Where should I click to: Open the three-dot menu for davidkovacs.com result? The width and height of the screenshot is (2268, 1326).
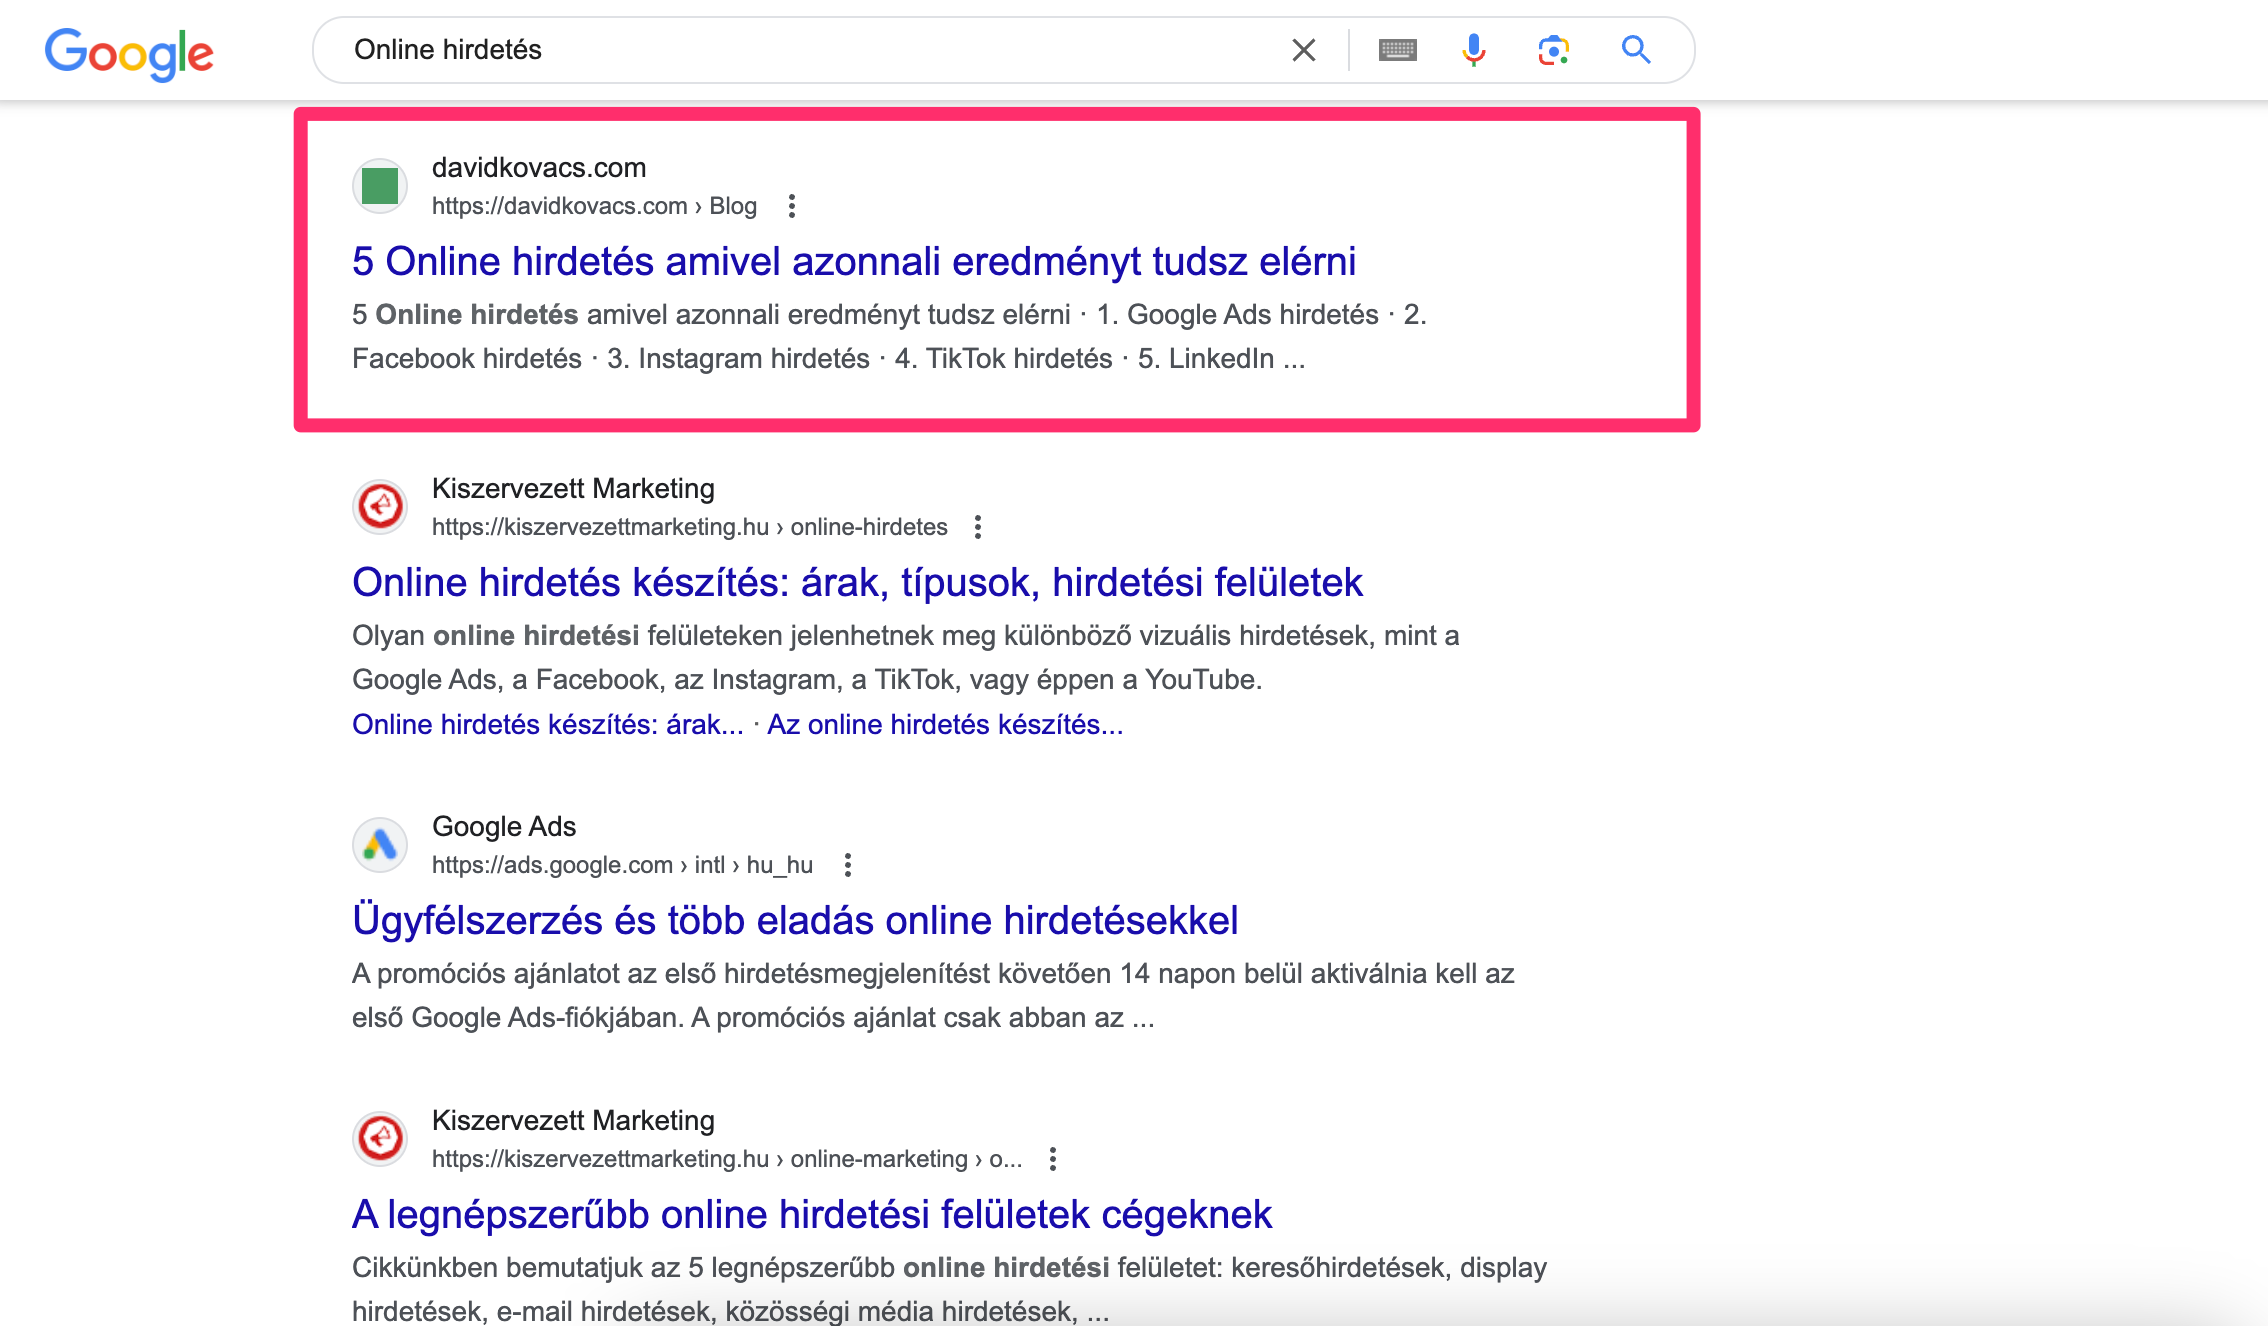[x=792, y=206]
